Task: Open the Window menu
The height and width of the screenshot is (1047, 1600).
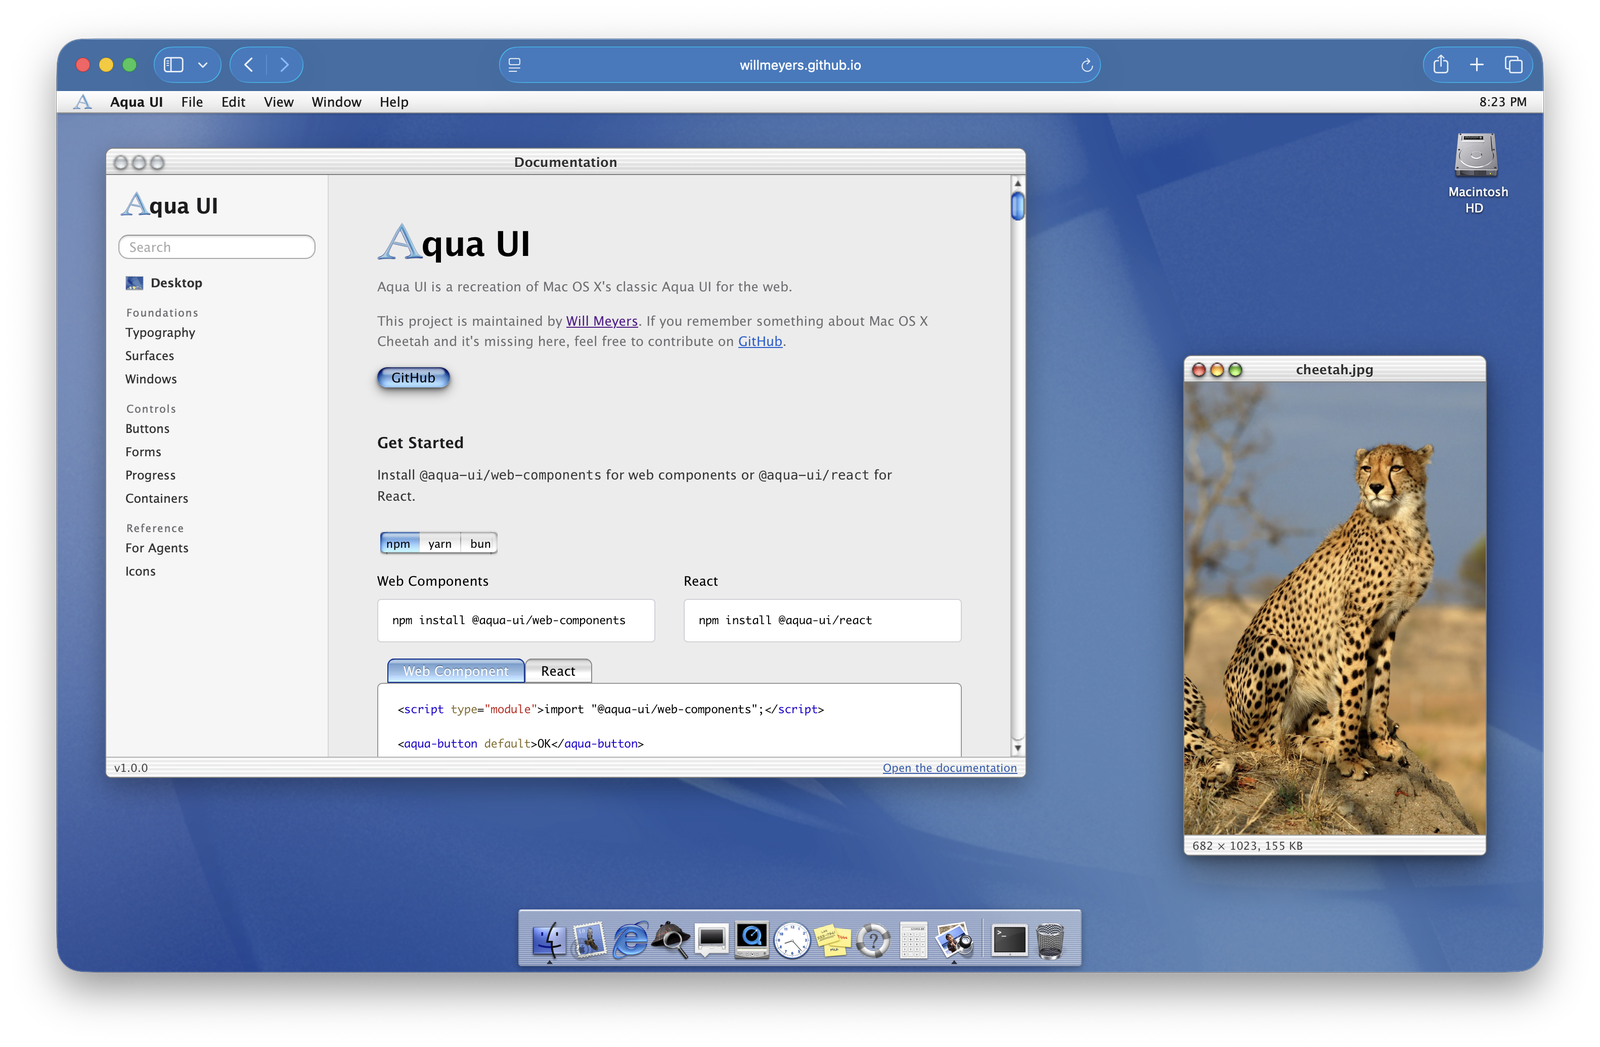Action: [336, 102]
